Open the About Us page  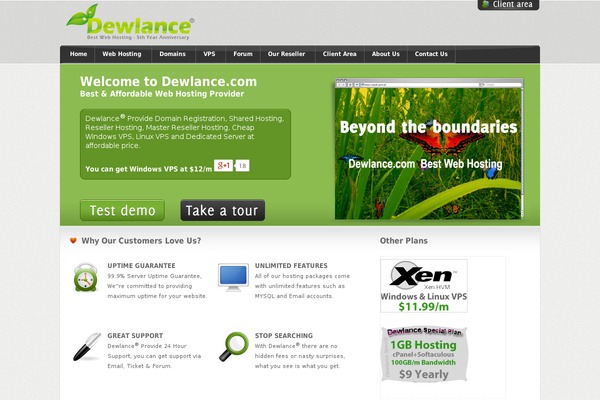[386, 54]
